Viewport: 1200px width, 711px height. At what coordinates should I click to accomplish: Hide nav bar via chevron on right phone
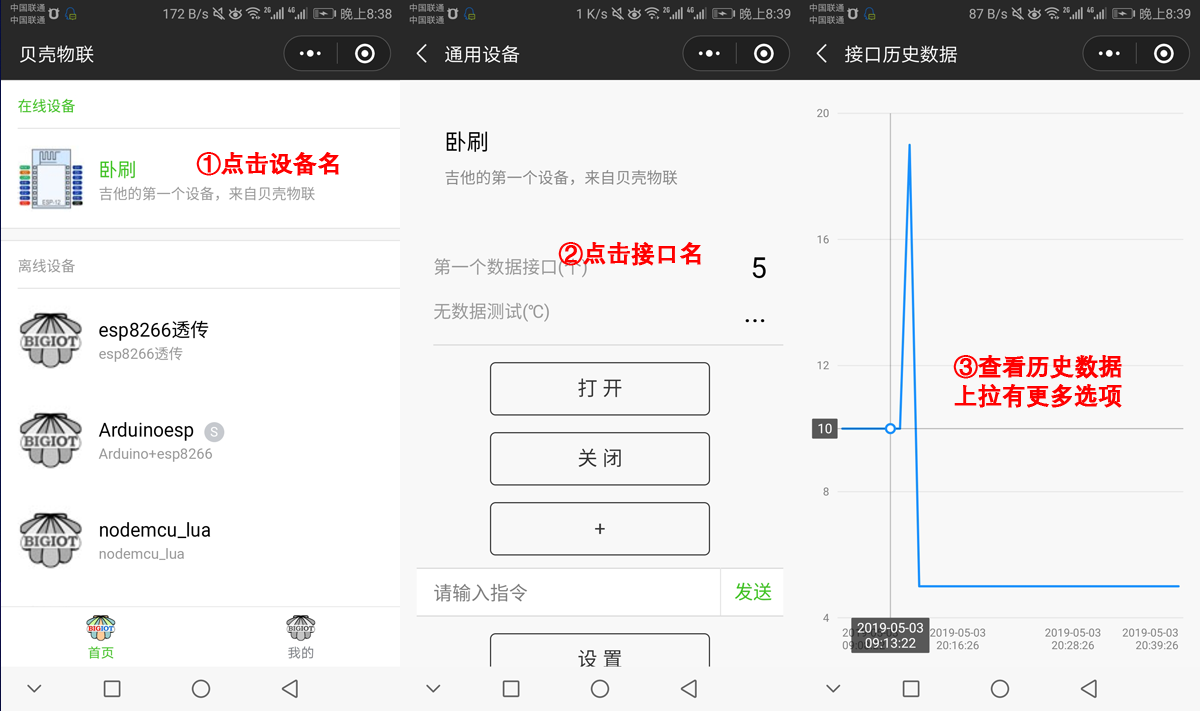click(833, 688)
